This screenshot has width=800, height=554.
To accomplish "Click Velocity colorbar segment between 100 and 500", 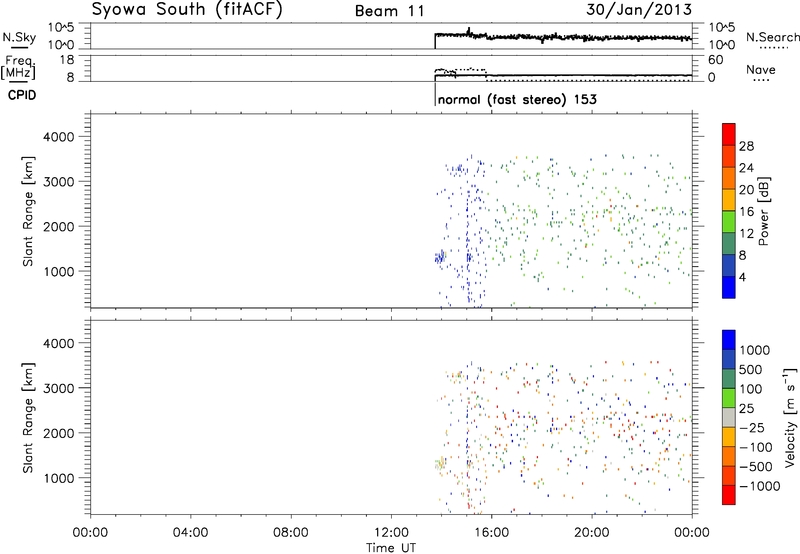I will (x=729, y=379).
